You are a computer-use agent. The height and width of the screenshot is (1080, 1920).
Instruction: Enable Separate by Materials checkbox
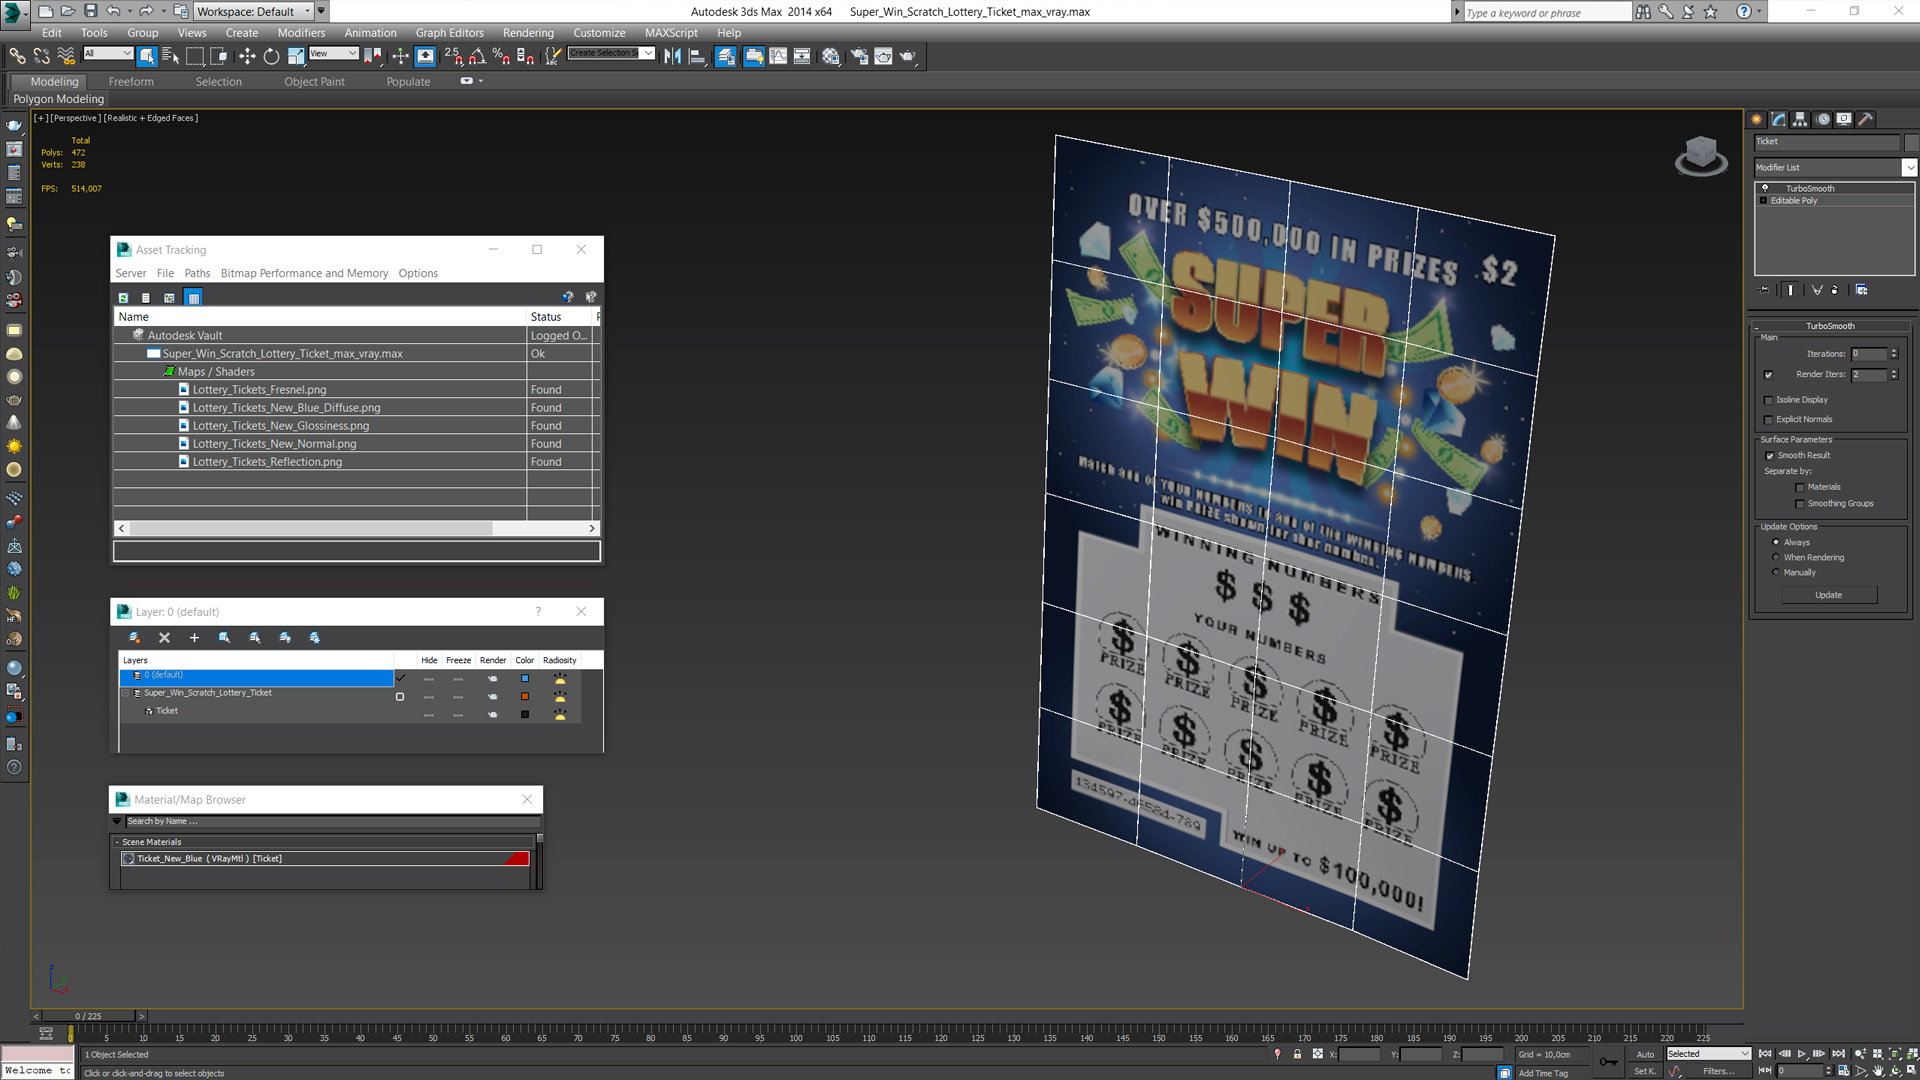click(x=1800, y=488)
